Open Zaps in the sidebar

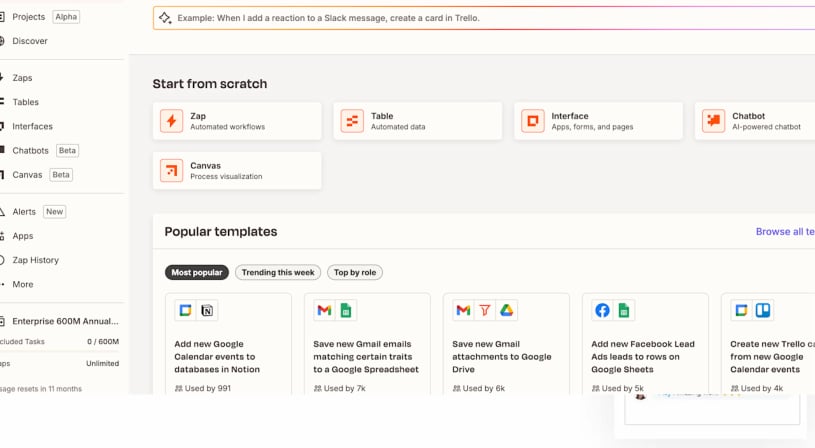coord(22,78)
